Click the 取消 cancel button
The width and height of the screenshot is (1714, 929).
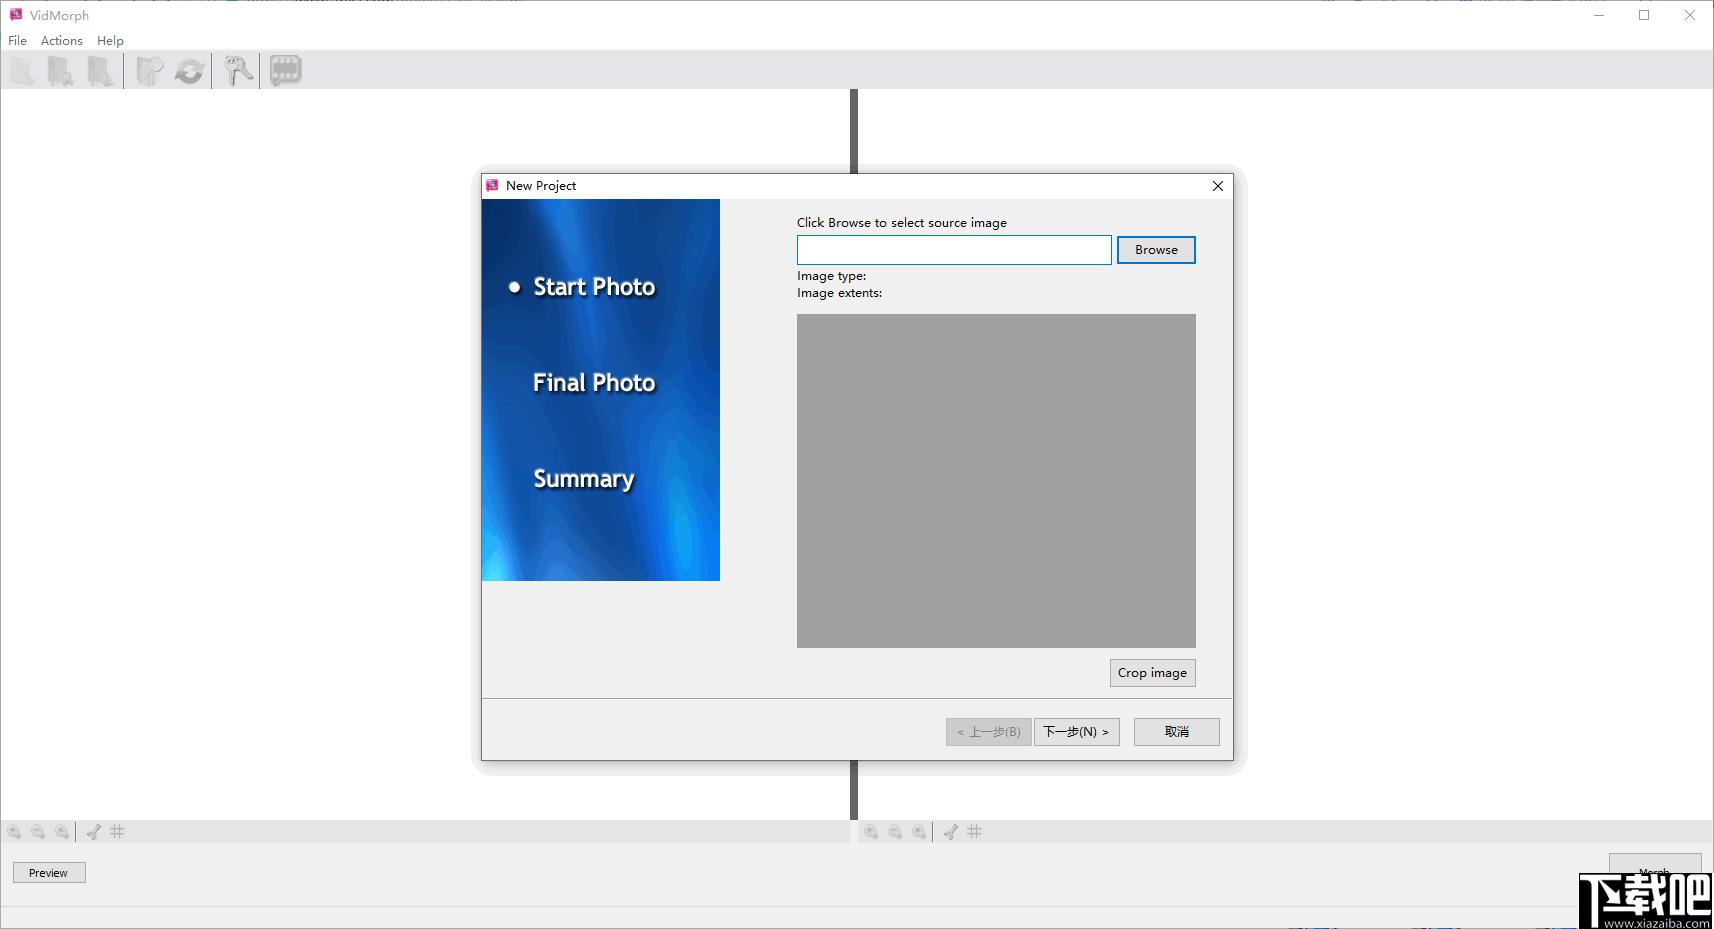(x=1176, y=732)
